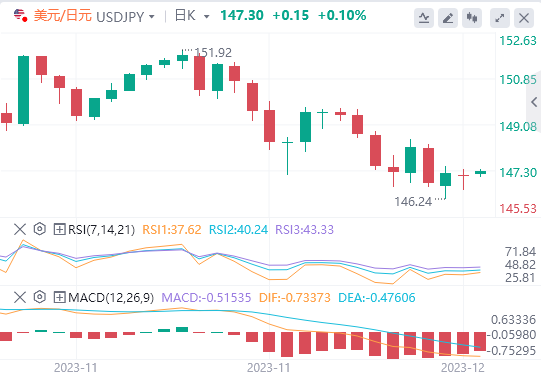The width and height of the screenshot is (541, 380).
Task: Click the 145.53 price axis label
Action: pos(518,209)
